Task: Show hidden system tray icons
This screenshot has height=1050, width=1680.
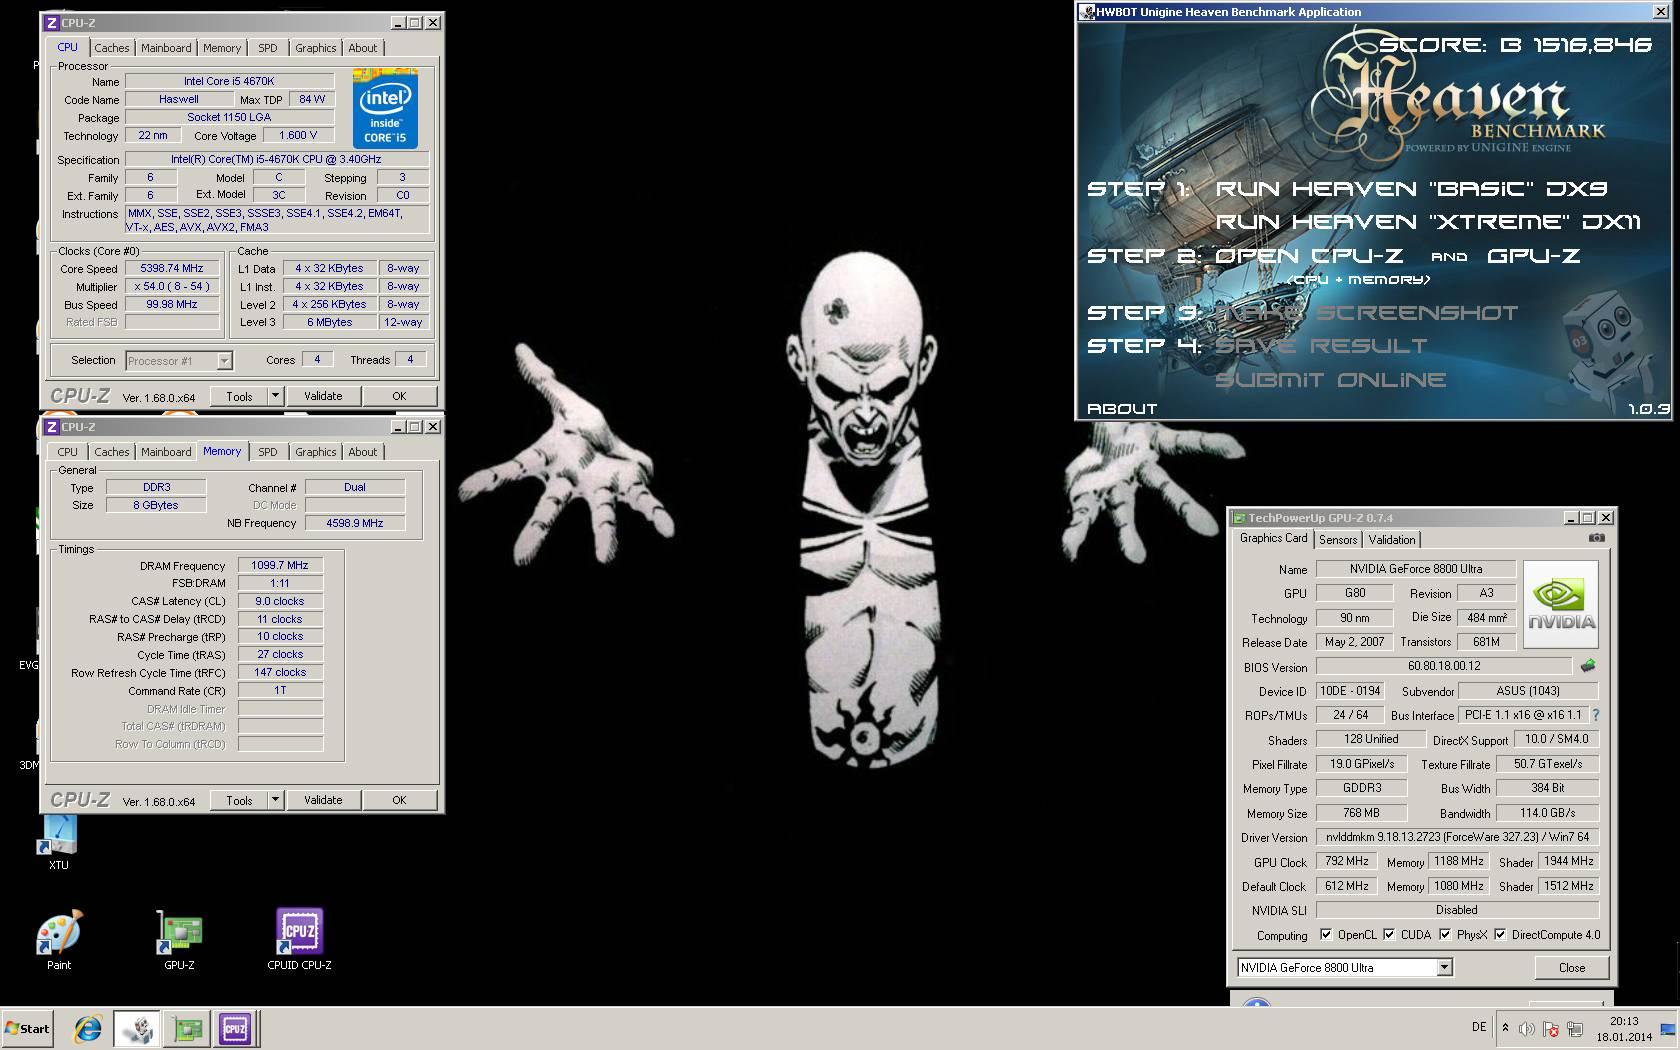Action: point(1505,1028)
